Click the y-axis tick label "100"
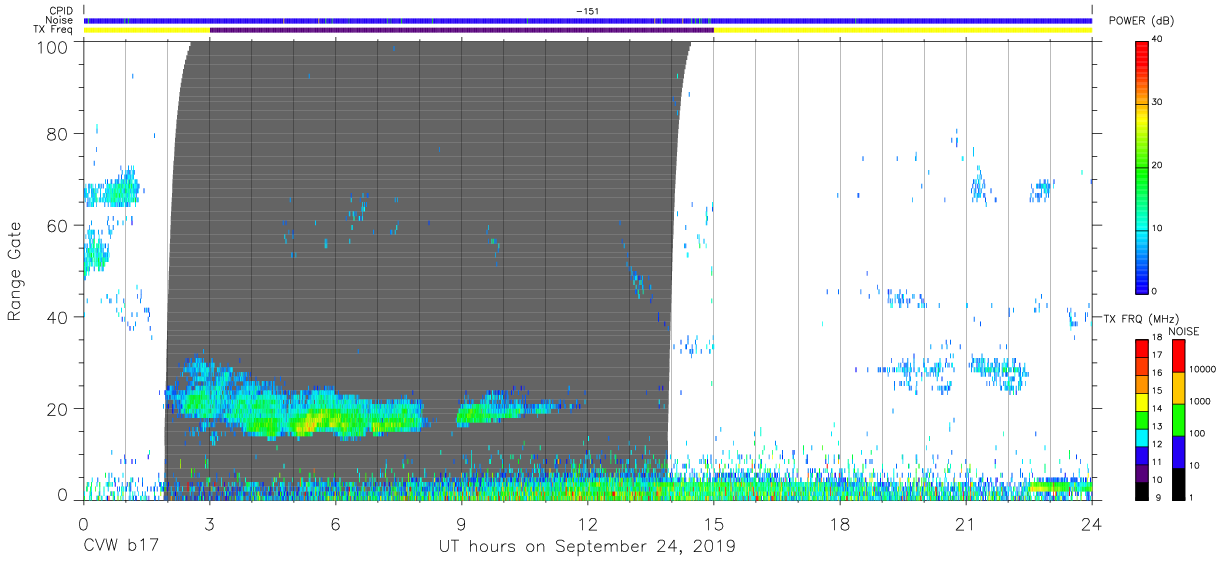Viewport: 1228px width, 567px height. [x=52, y=46]
